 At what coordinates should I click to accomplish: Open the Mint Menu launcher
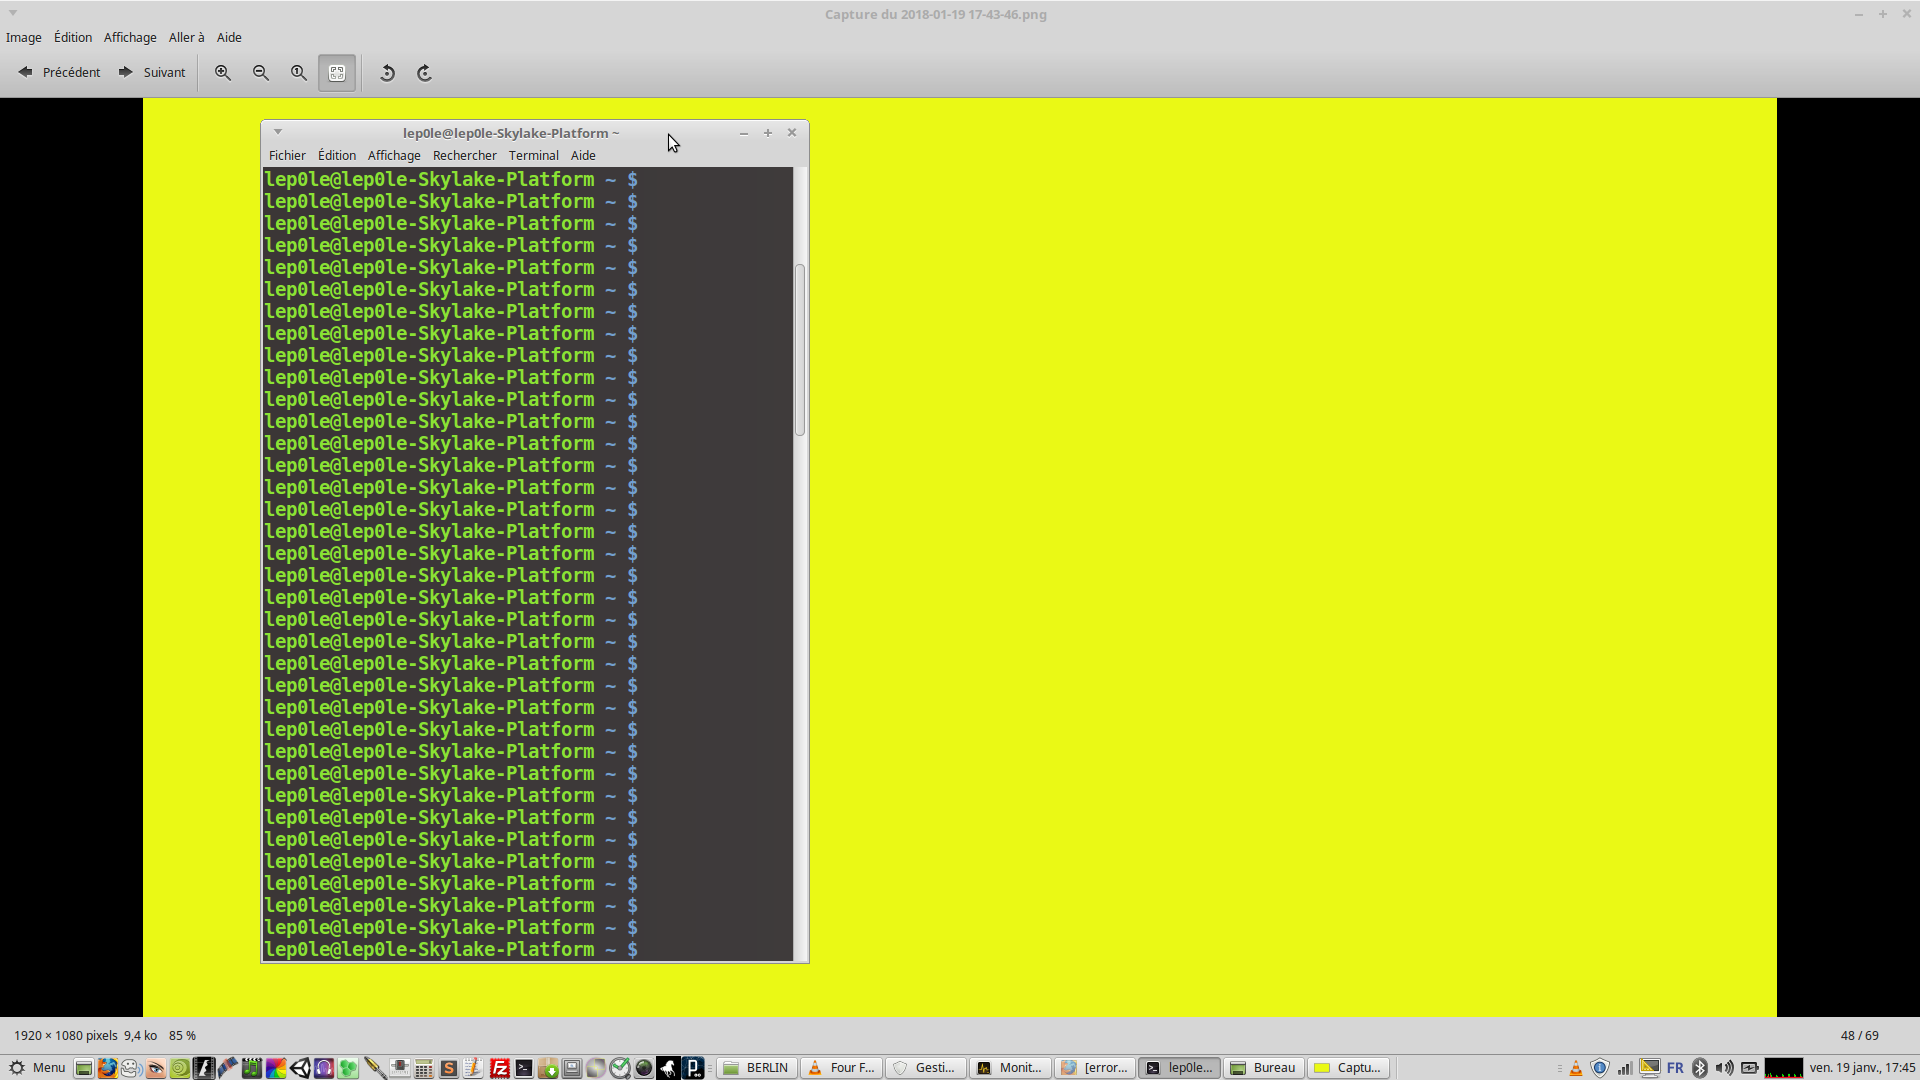pos(37,1068)
